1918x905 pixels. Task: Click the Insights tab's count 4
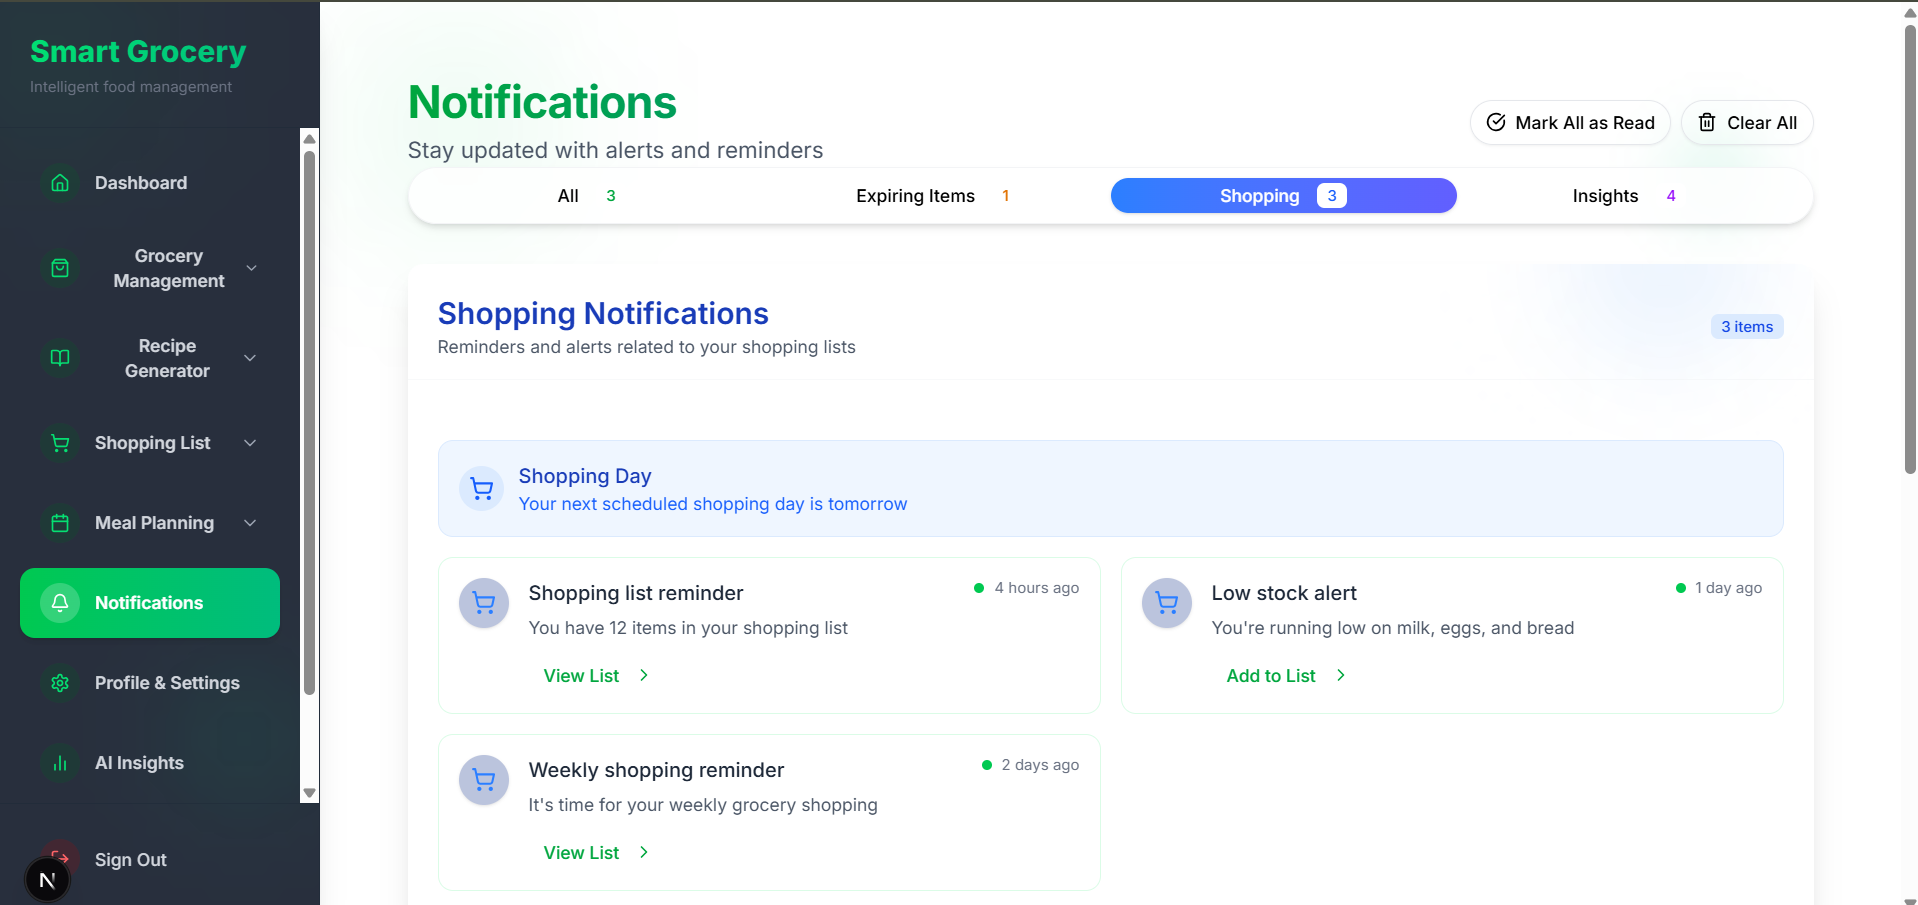1671,196
